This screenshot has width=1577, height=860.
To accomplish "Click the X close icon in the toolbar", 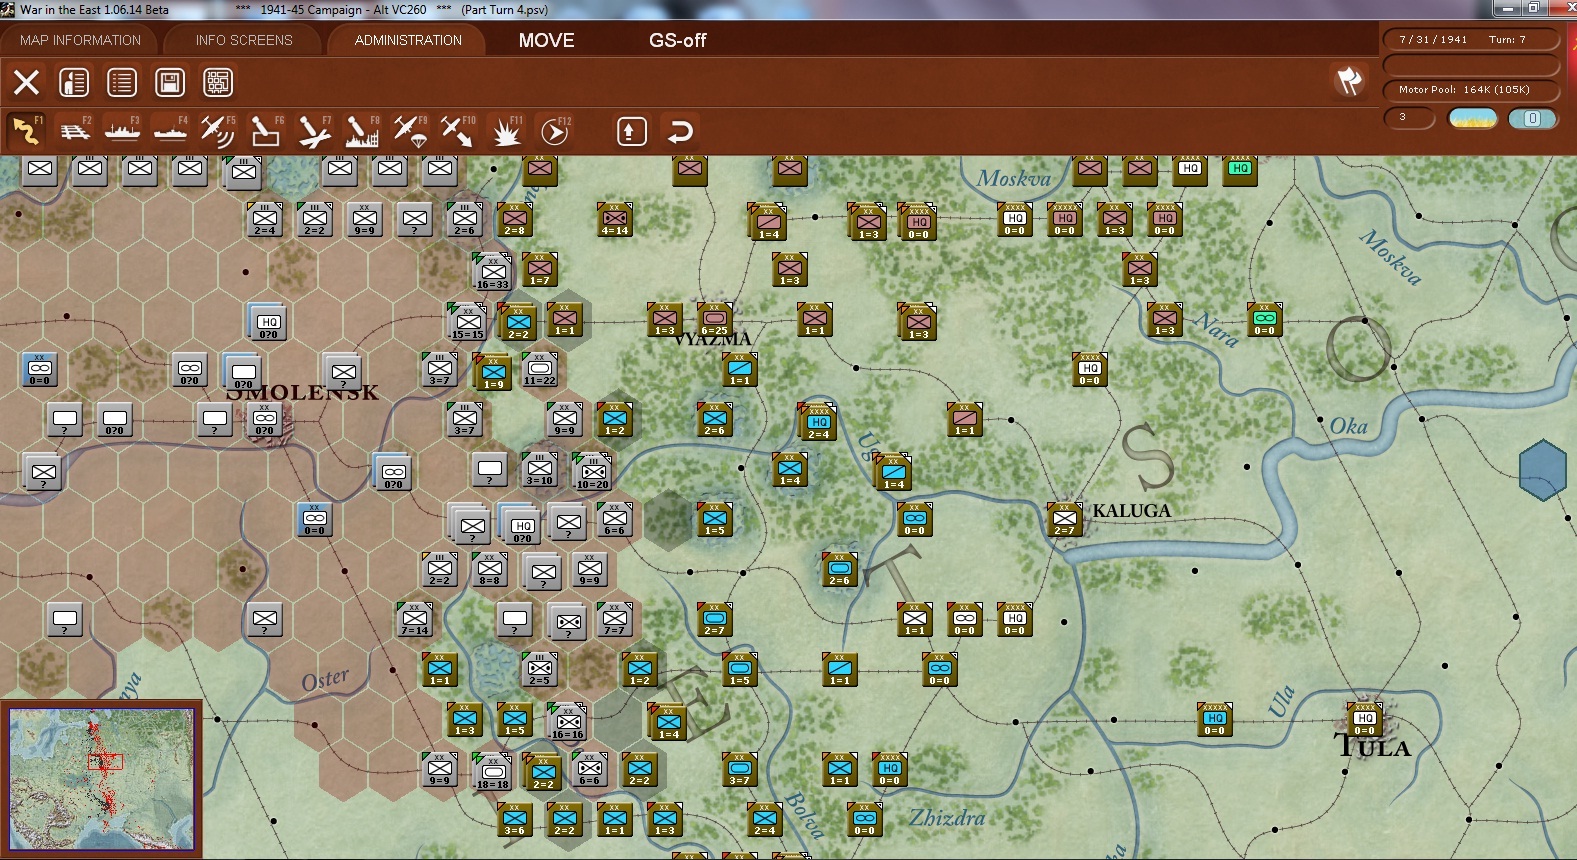I will click(x=27, y=82).
